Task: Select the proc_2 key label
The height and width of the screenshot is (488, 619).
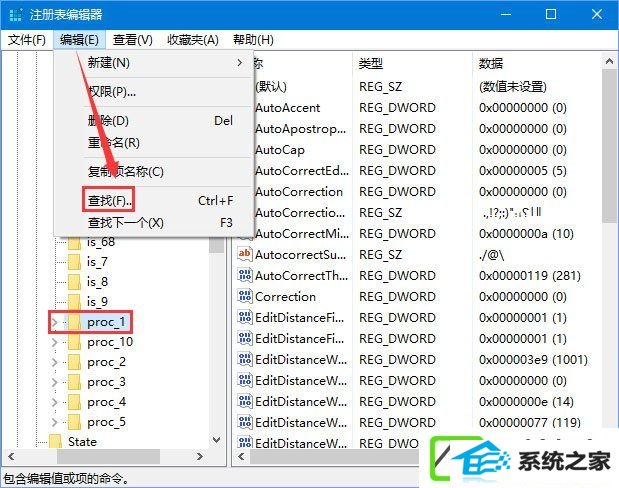Action: (x=106, y=362)
